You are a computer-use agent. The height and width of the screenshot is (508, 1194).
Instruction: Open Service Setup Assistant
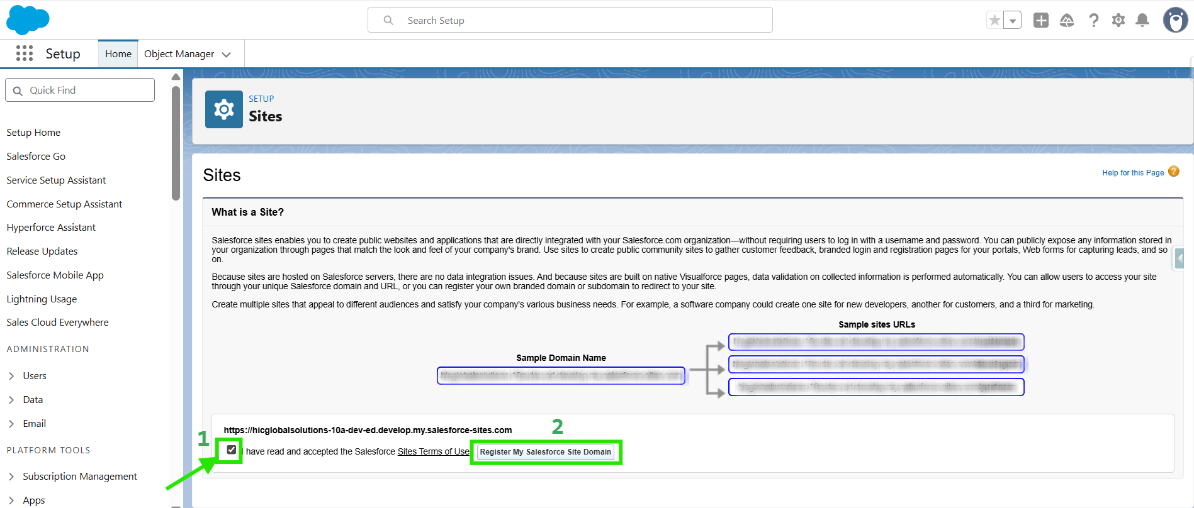[x=56, y=180]
